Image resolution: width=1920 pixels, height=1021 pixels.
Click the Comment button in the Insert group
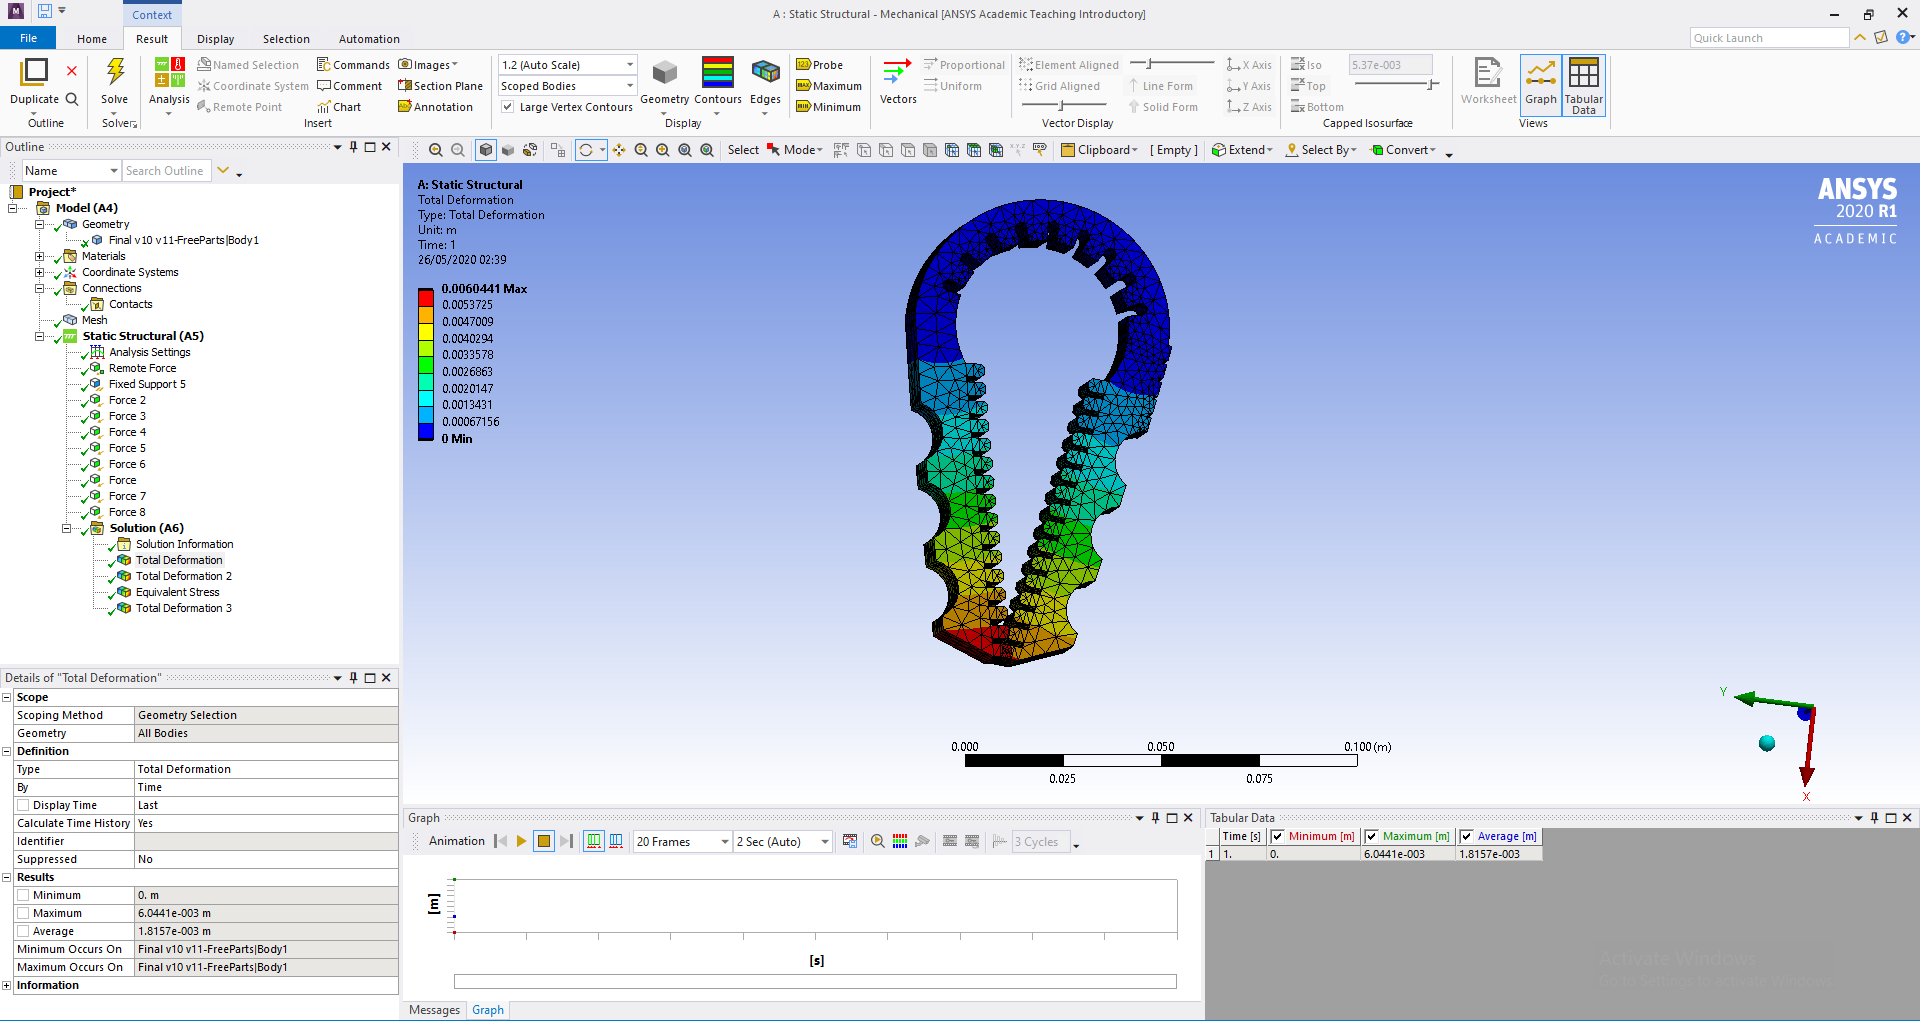point(349,86)
